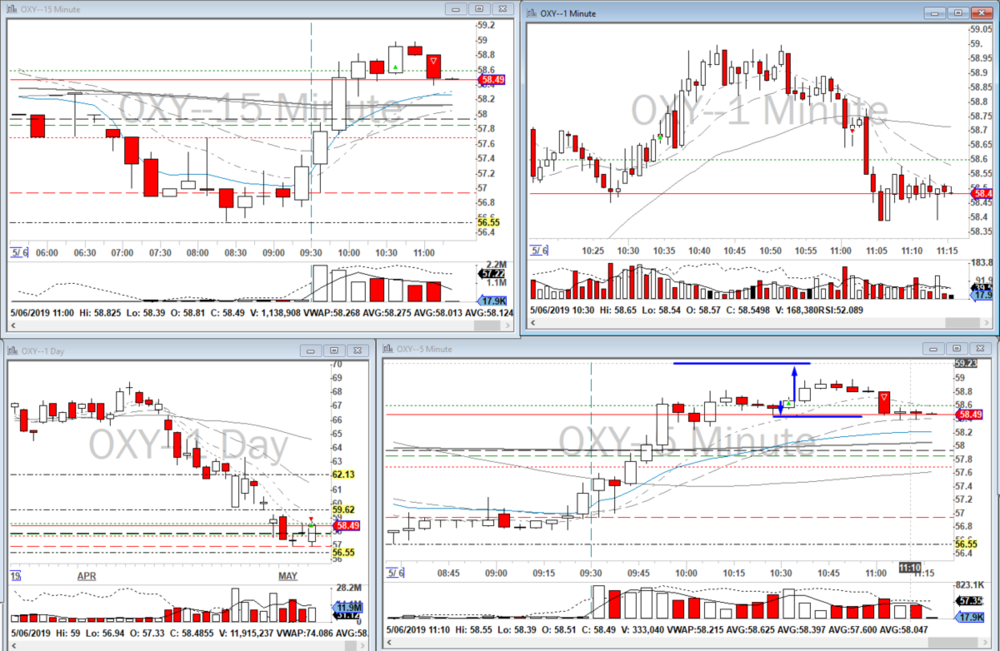Click the OXY 1 Day chart window icon
Screen dimensions: 1000x651
click(x=12, y=350)
